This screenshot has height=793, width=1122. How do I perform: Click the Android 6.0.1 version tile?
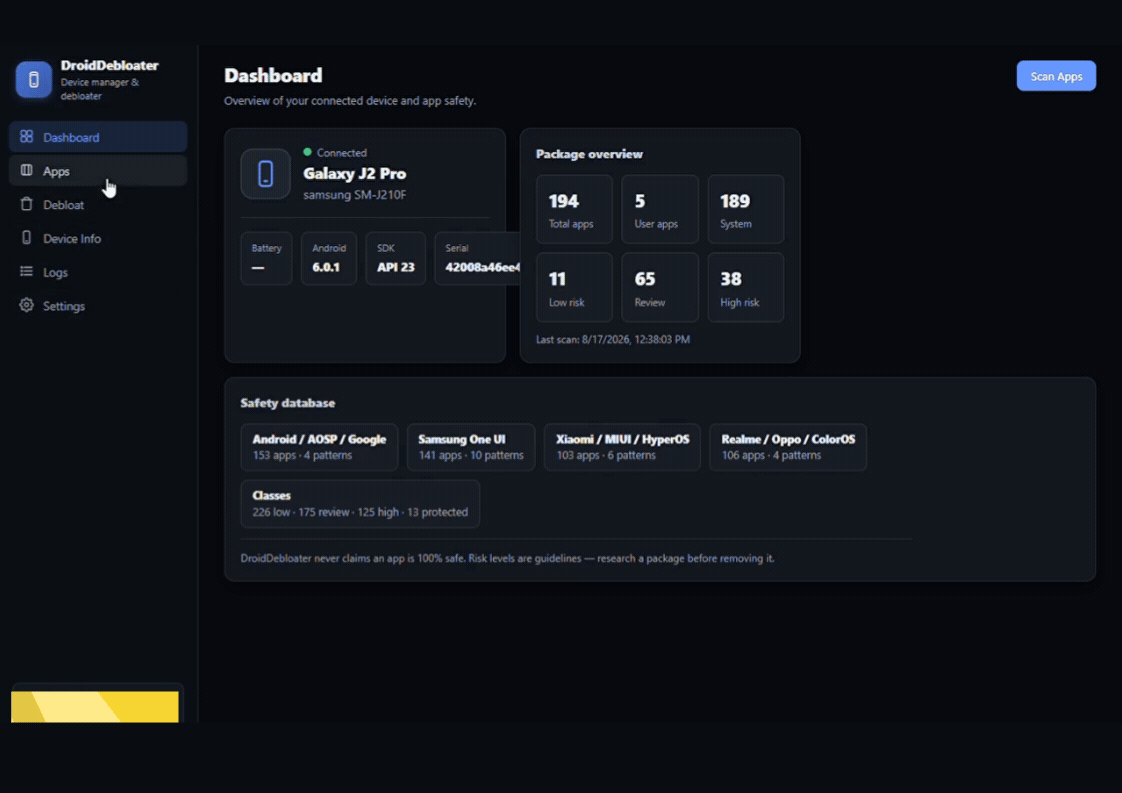pyautogui.click(x=329, y=258)
